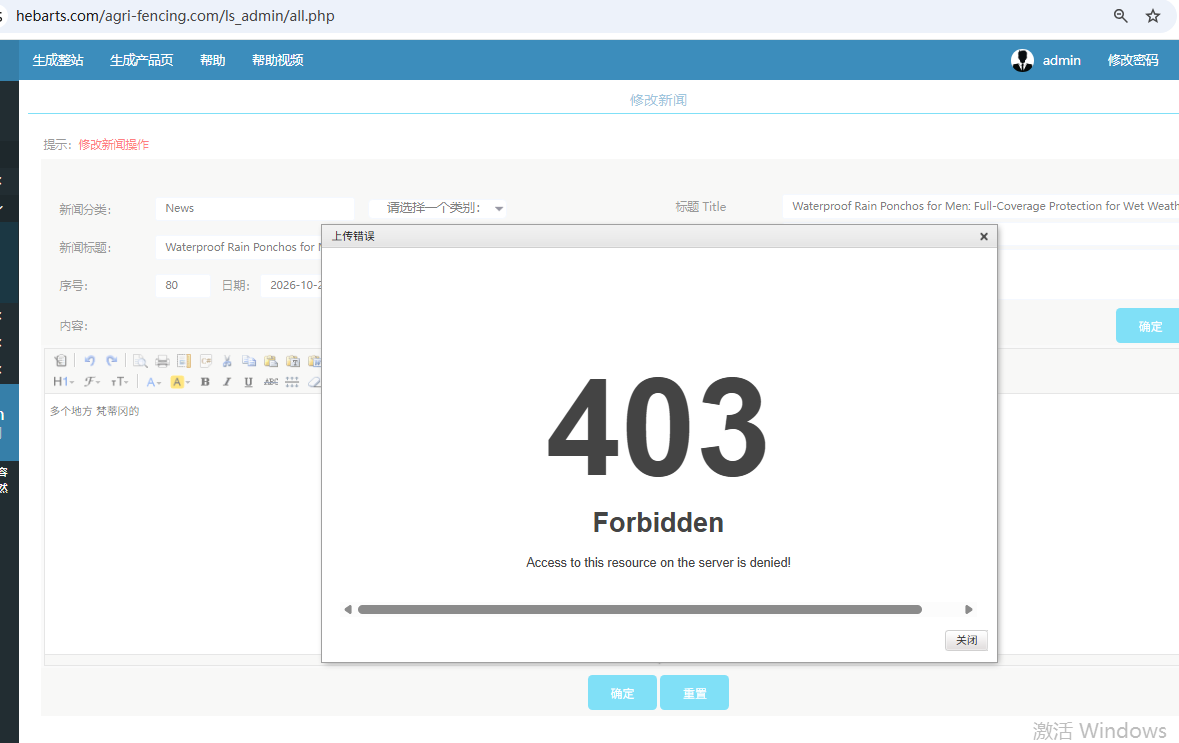Open the line height tool
1179x743 pixels.
tap(292, 382)
